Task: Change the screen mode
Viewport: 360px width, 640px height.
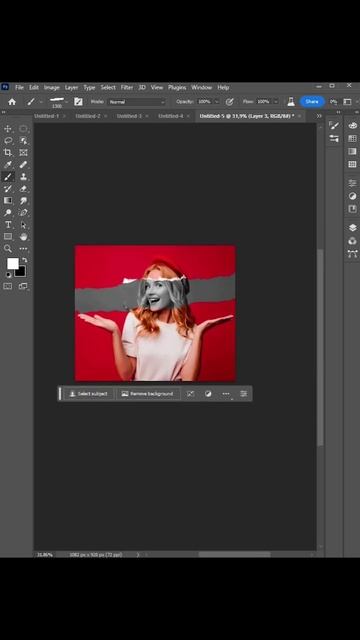Action: 23,286
